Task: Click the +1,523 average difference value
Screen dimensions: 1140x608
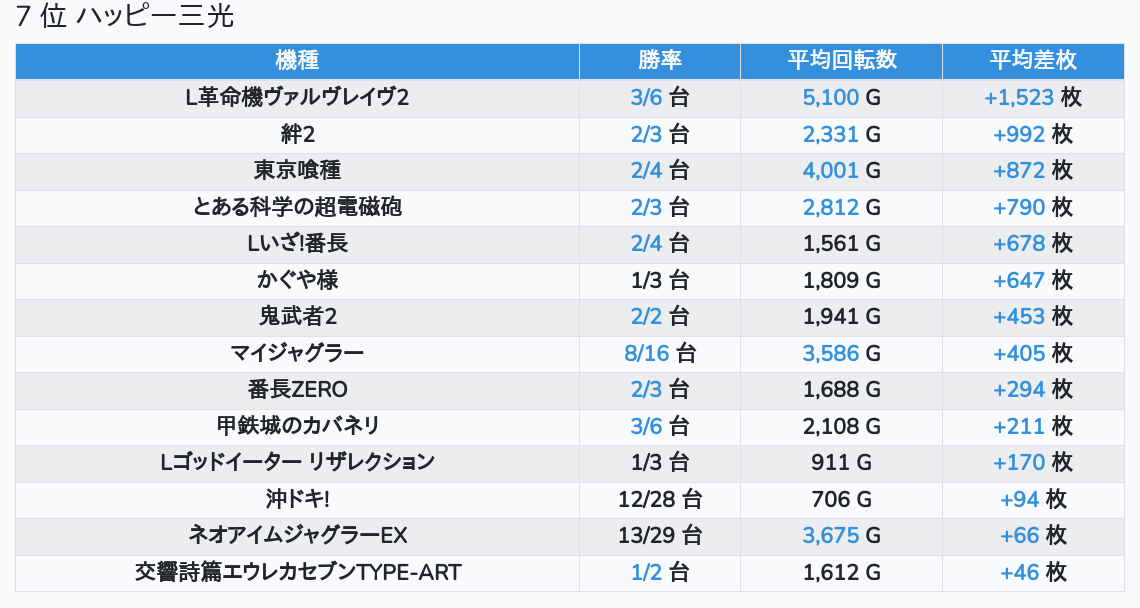Action: coord(1018,97)
